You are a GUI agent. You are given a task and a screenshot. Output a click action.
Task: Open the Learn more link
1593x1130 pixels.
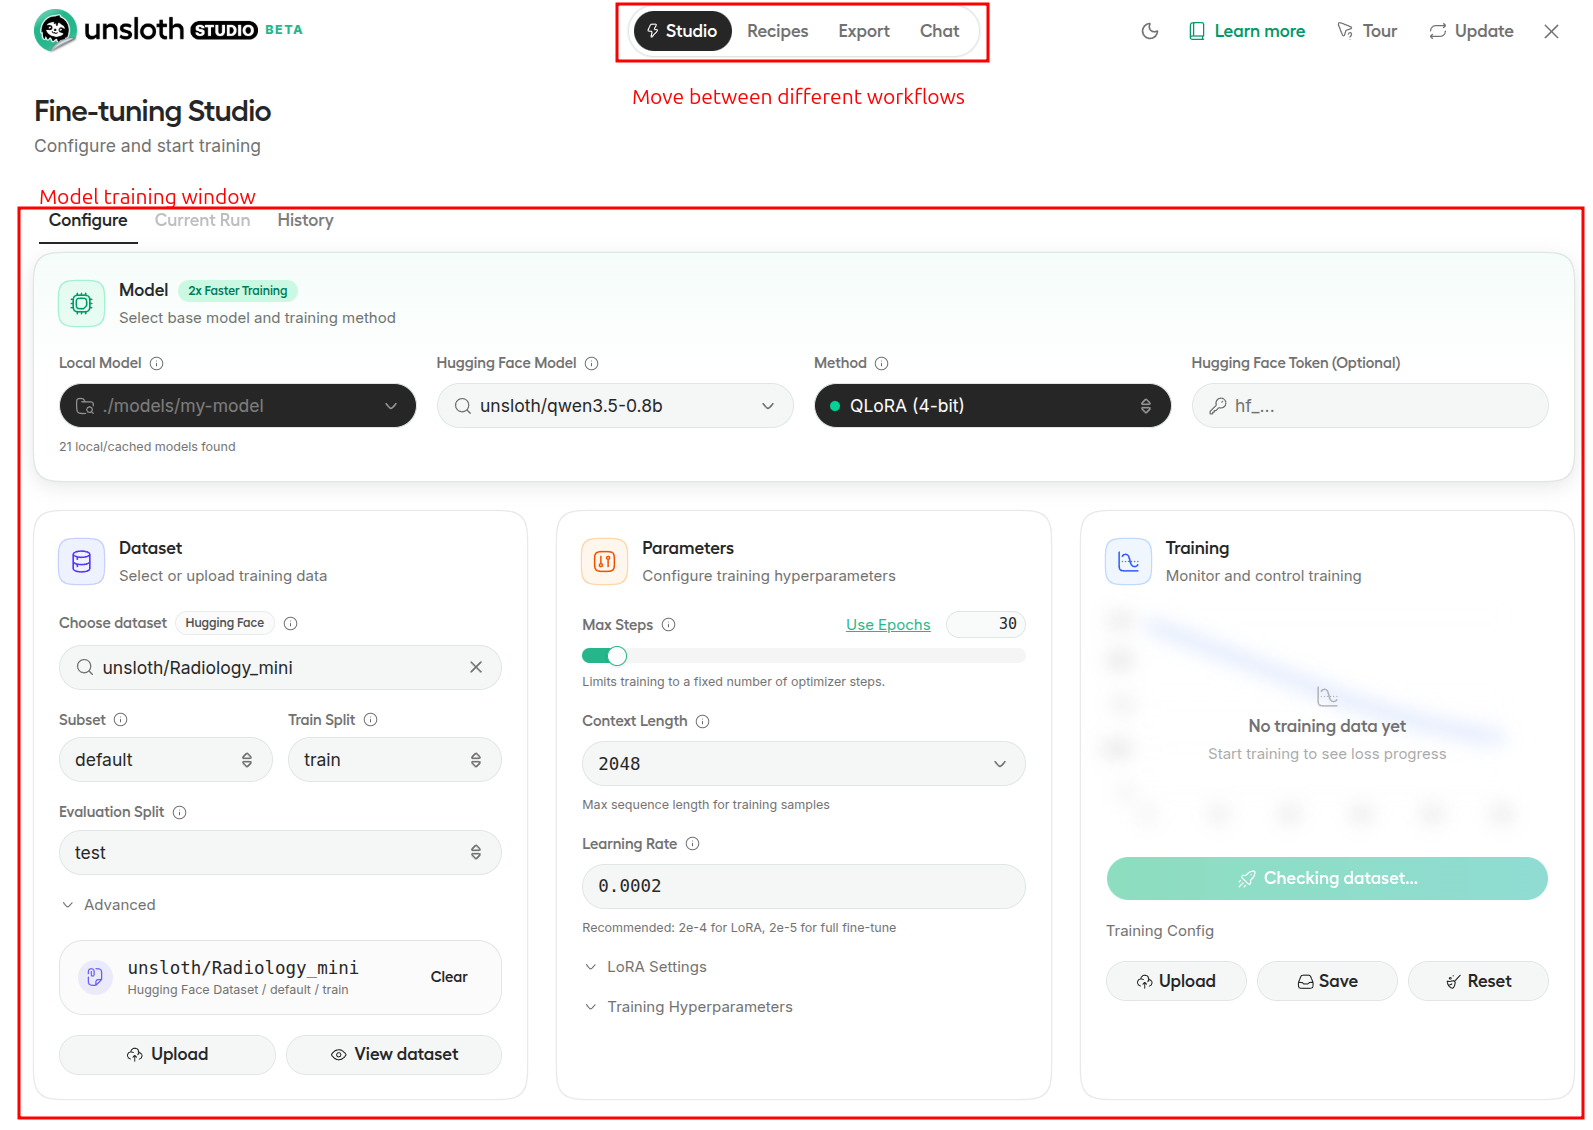(1247, 31)
